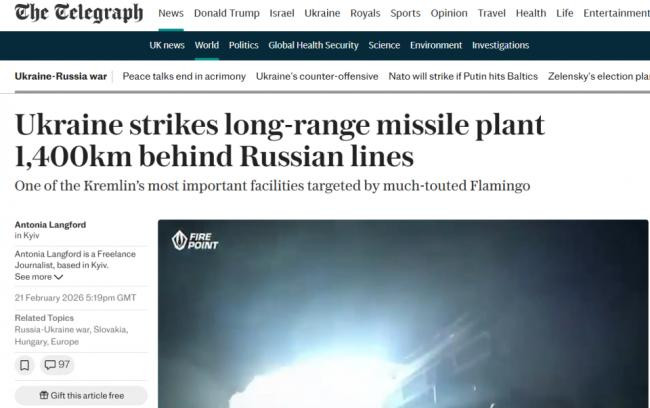Click the gift icon in Gift this article
650x408 pixels.
44,395
